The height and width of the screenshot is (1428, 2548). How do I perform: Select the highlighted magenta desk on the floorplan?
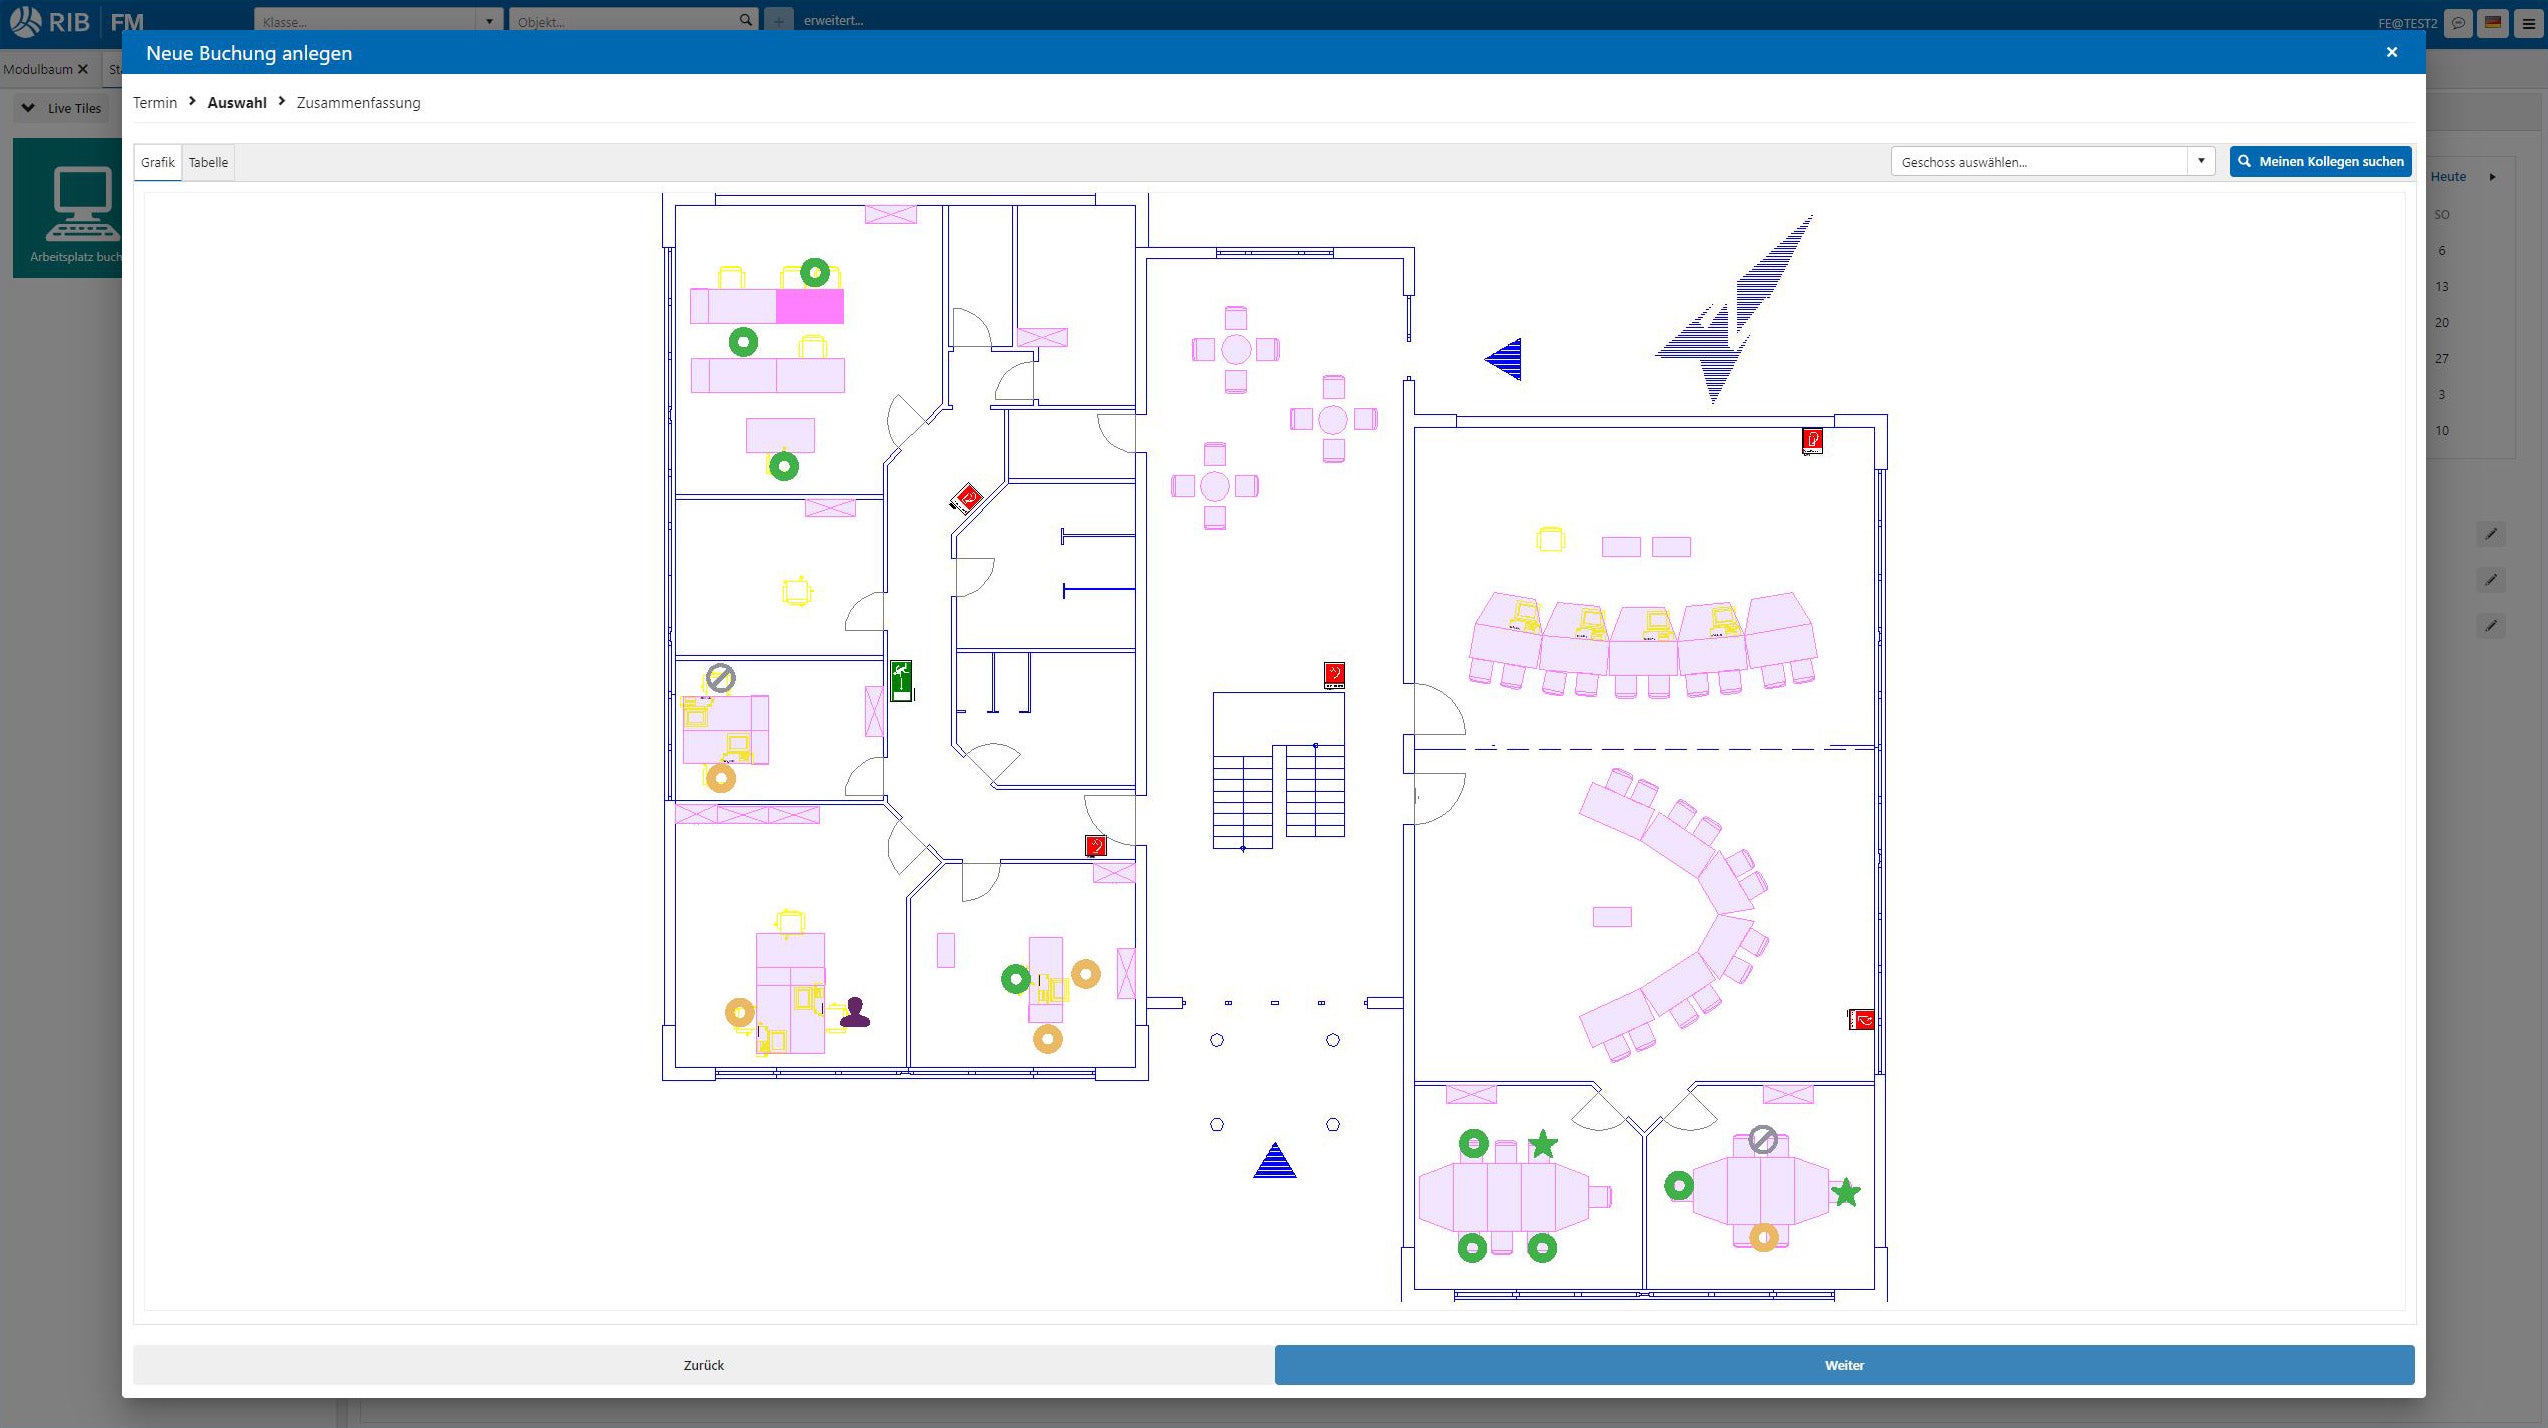pyautogui.click(x=809, y=306)
